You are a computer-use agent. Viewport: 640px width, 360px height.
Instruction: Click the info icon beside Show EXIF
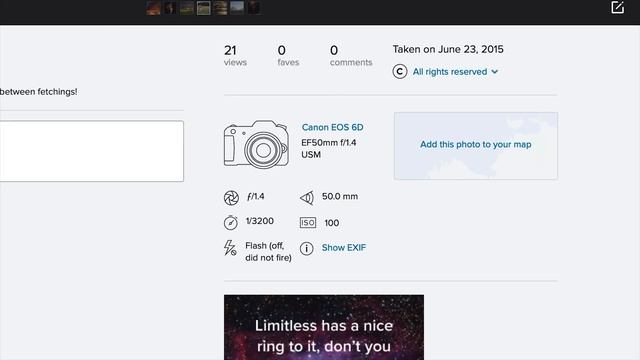(307, 248)
